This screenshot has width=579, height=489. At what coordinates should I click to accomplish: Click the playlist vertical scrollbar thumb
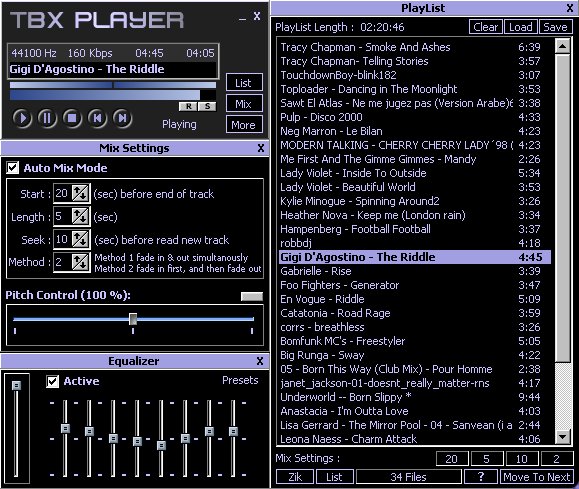(562, 208)
